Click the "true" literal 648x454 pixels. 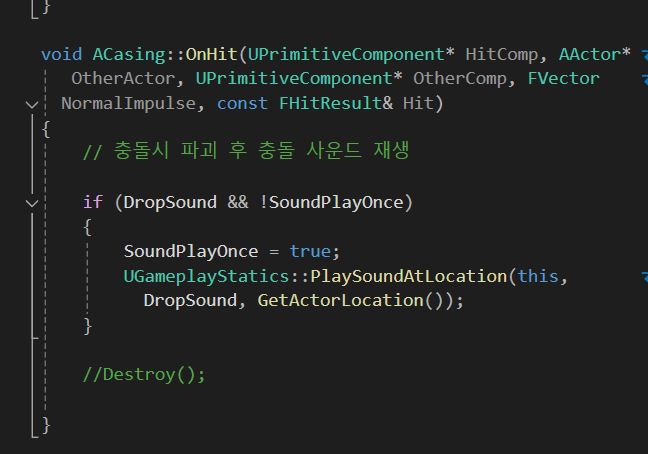(310, 251)
